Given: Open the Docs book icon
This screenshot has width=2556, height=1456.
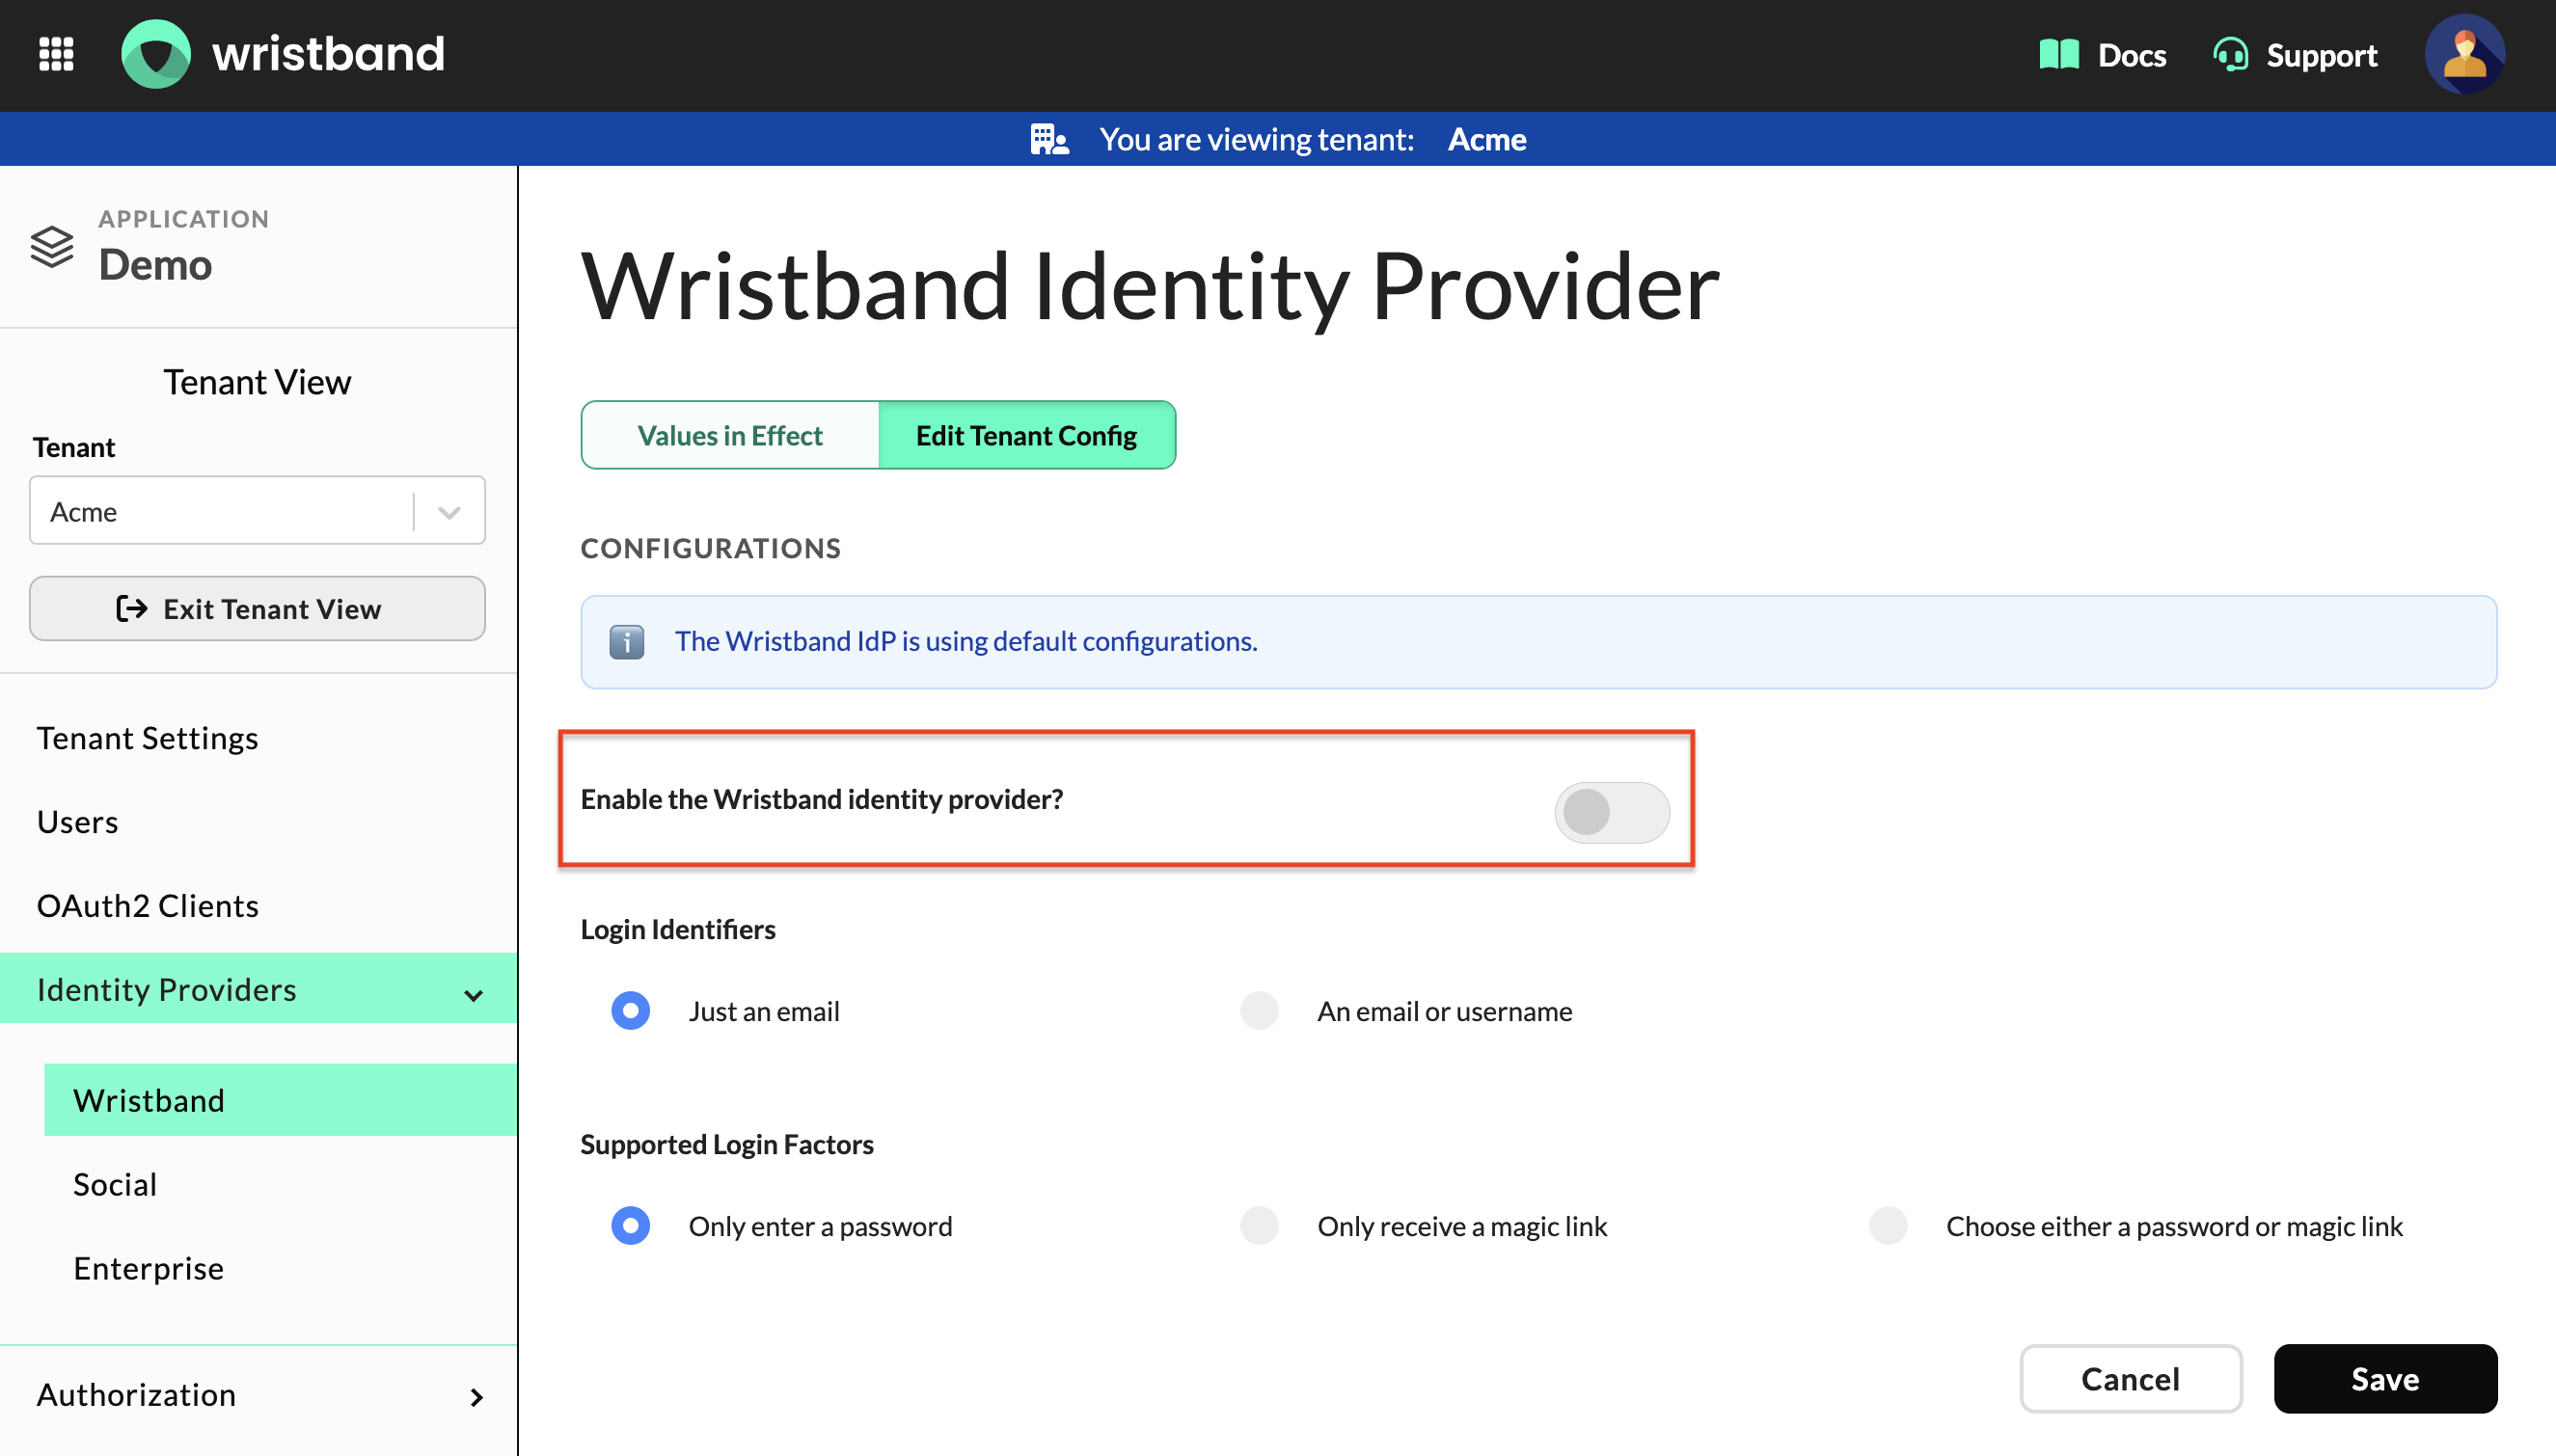Looking at the screenshot, I should [2059, 55].
